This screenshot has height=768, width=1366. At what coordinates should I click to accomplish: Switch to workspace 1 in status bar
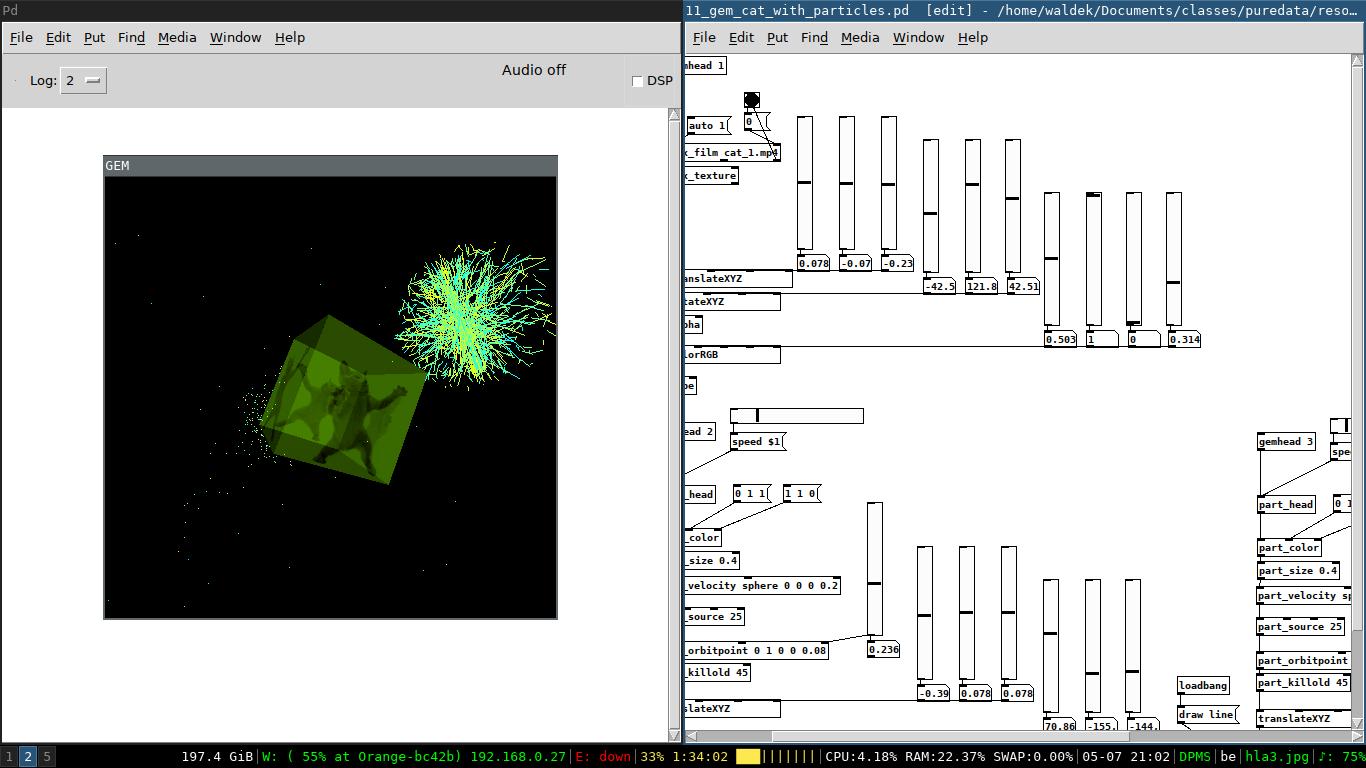pos(9,757)
